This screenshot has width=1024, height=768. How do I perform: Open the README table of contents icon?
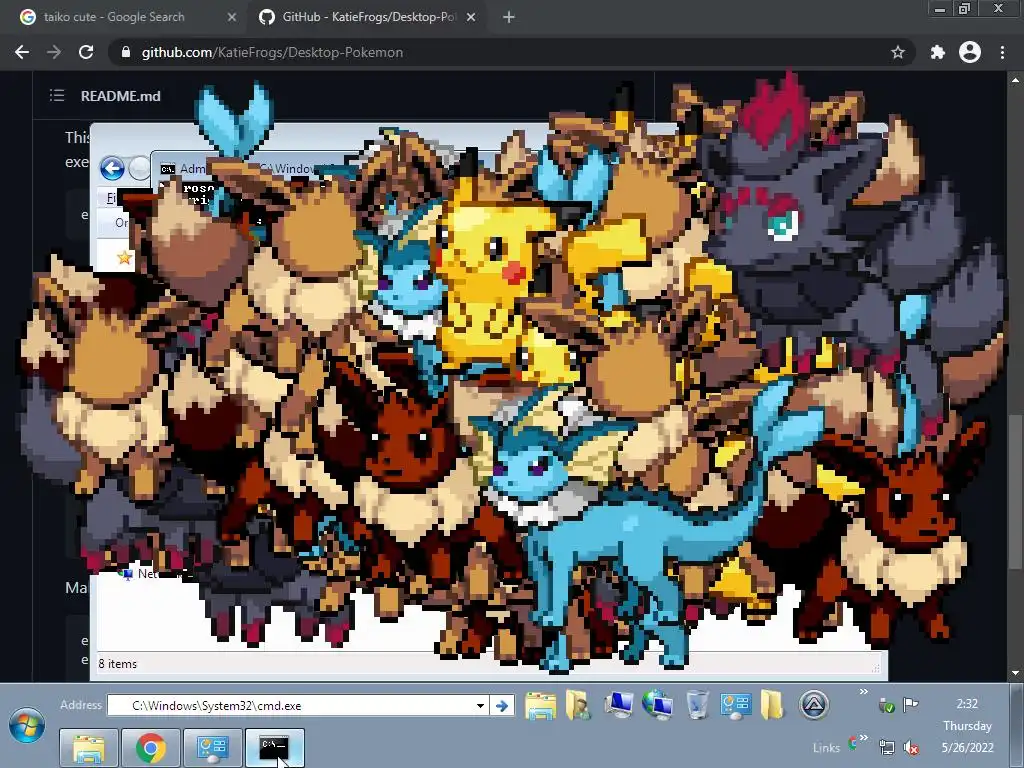(x=57, y=95)
